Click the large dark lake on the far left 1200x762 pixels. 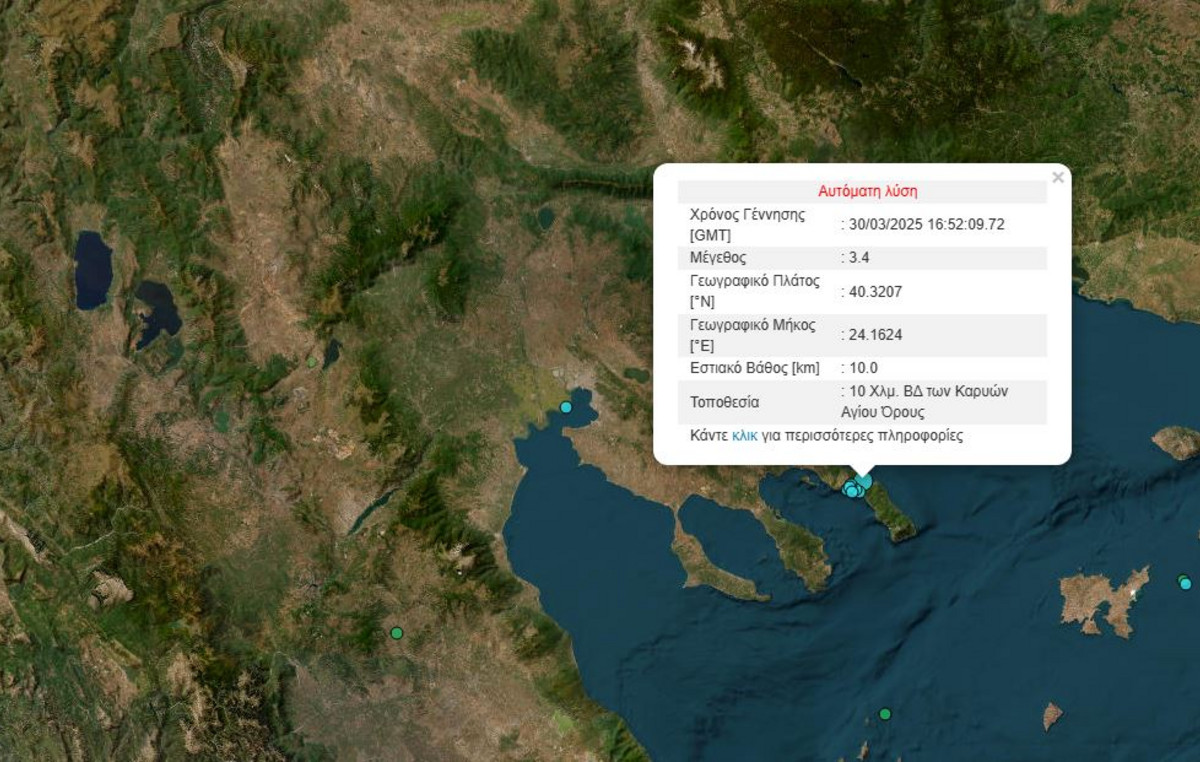coord(93,270)
